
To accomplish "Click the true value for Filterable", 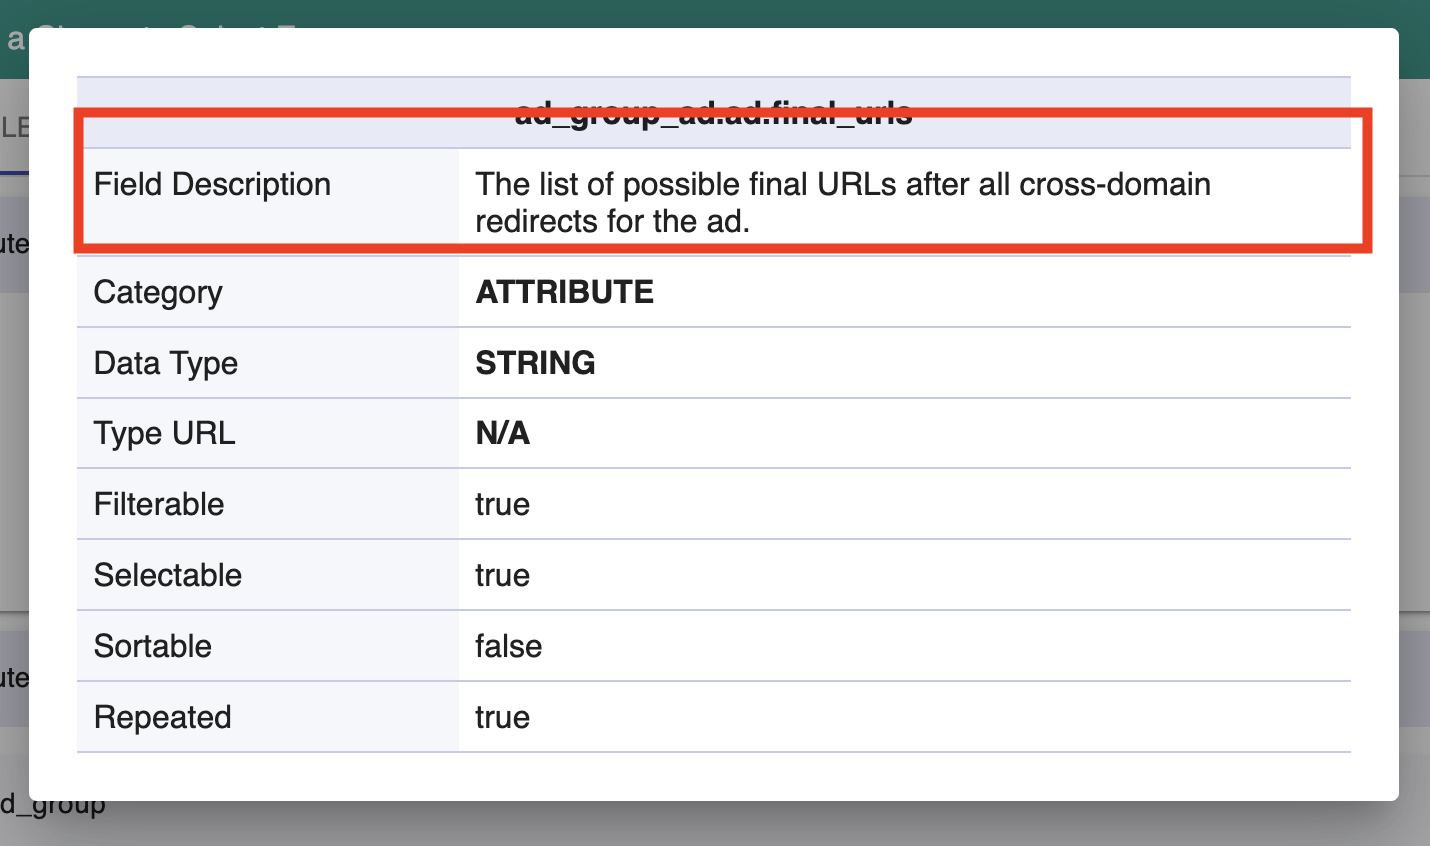I will point(502,505).
